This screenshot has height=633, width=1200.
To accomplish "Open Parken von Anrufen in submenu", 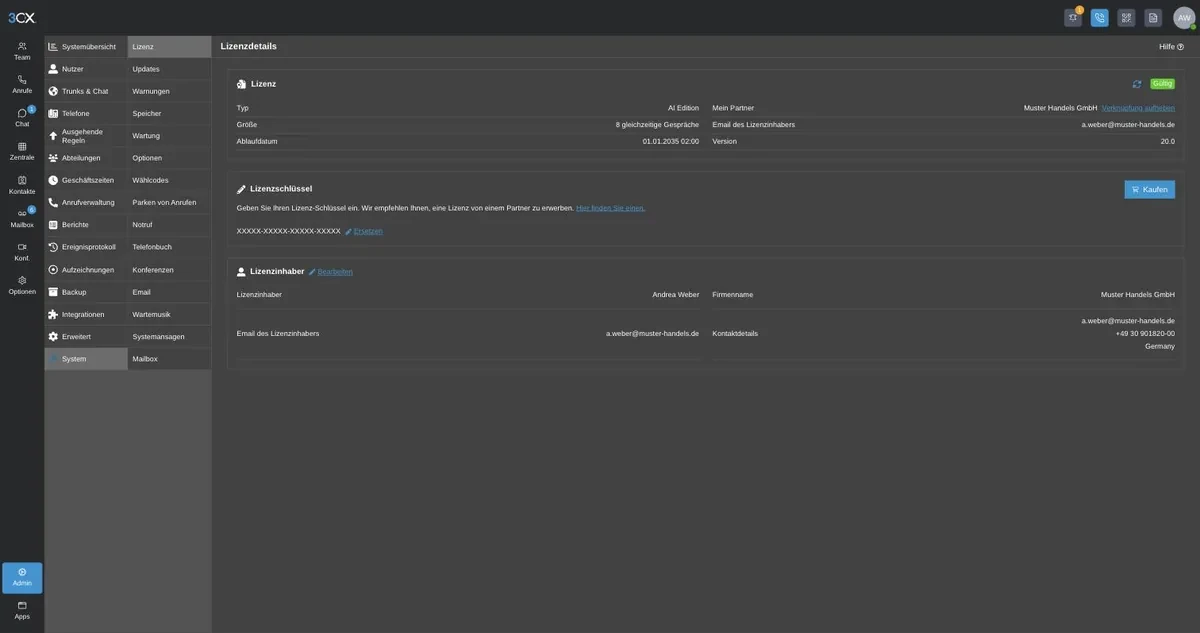I will [x=169, y=202].
